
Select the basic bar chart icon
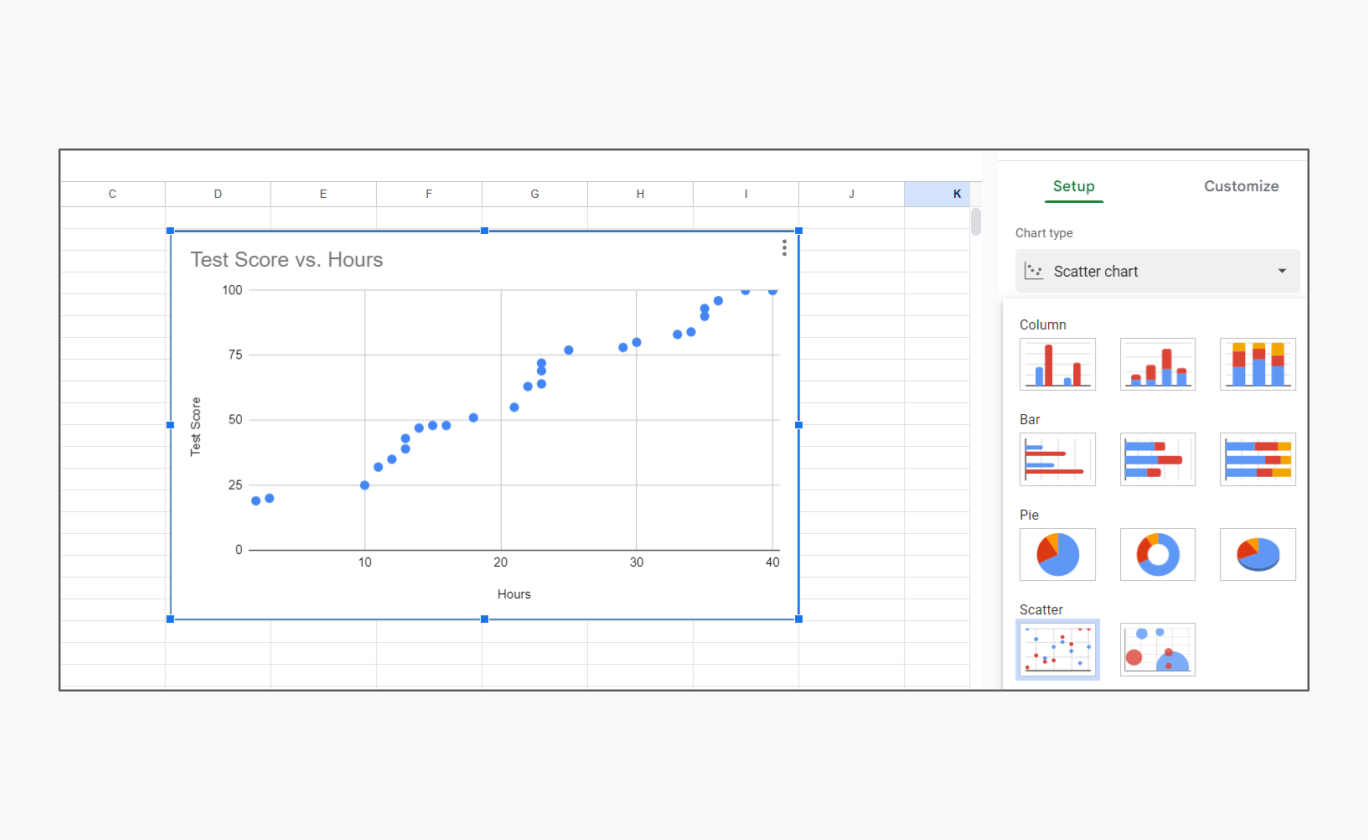coord(1057,459)
